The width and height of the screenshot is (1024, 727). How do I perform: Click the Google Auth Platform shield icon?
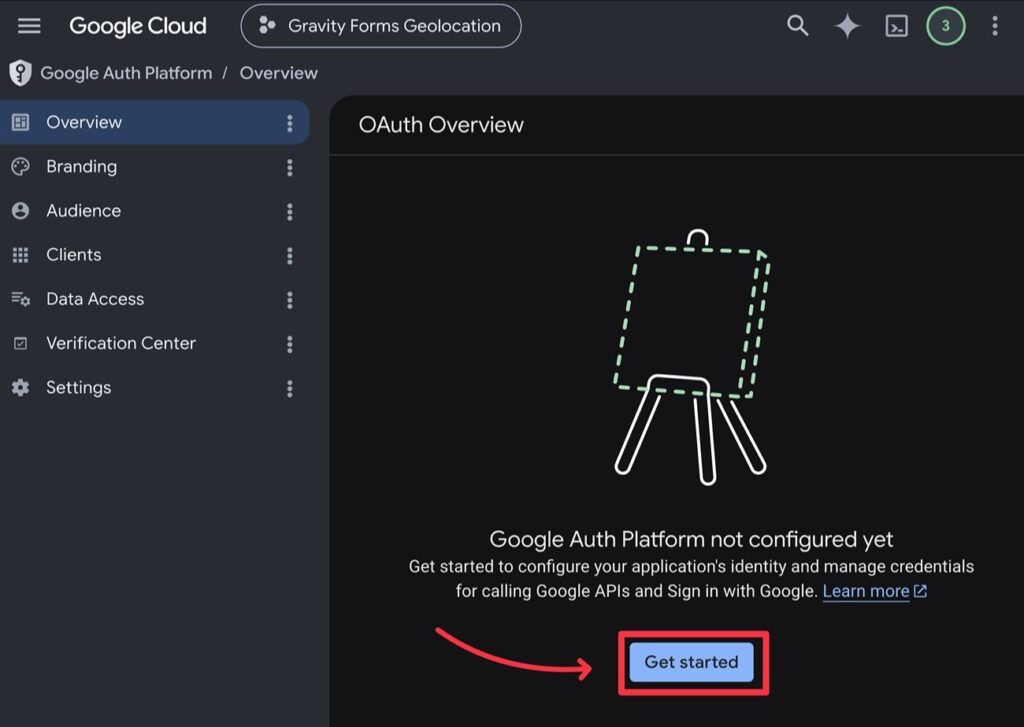coord(20,73)
